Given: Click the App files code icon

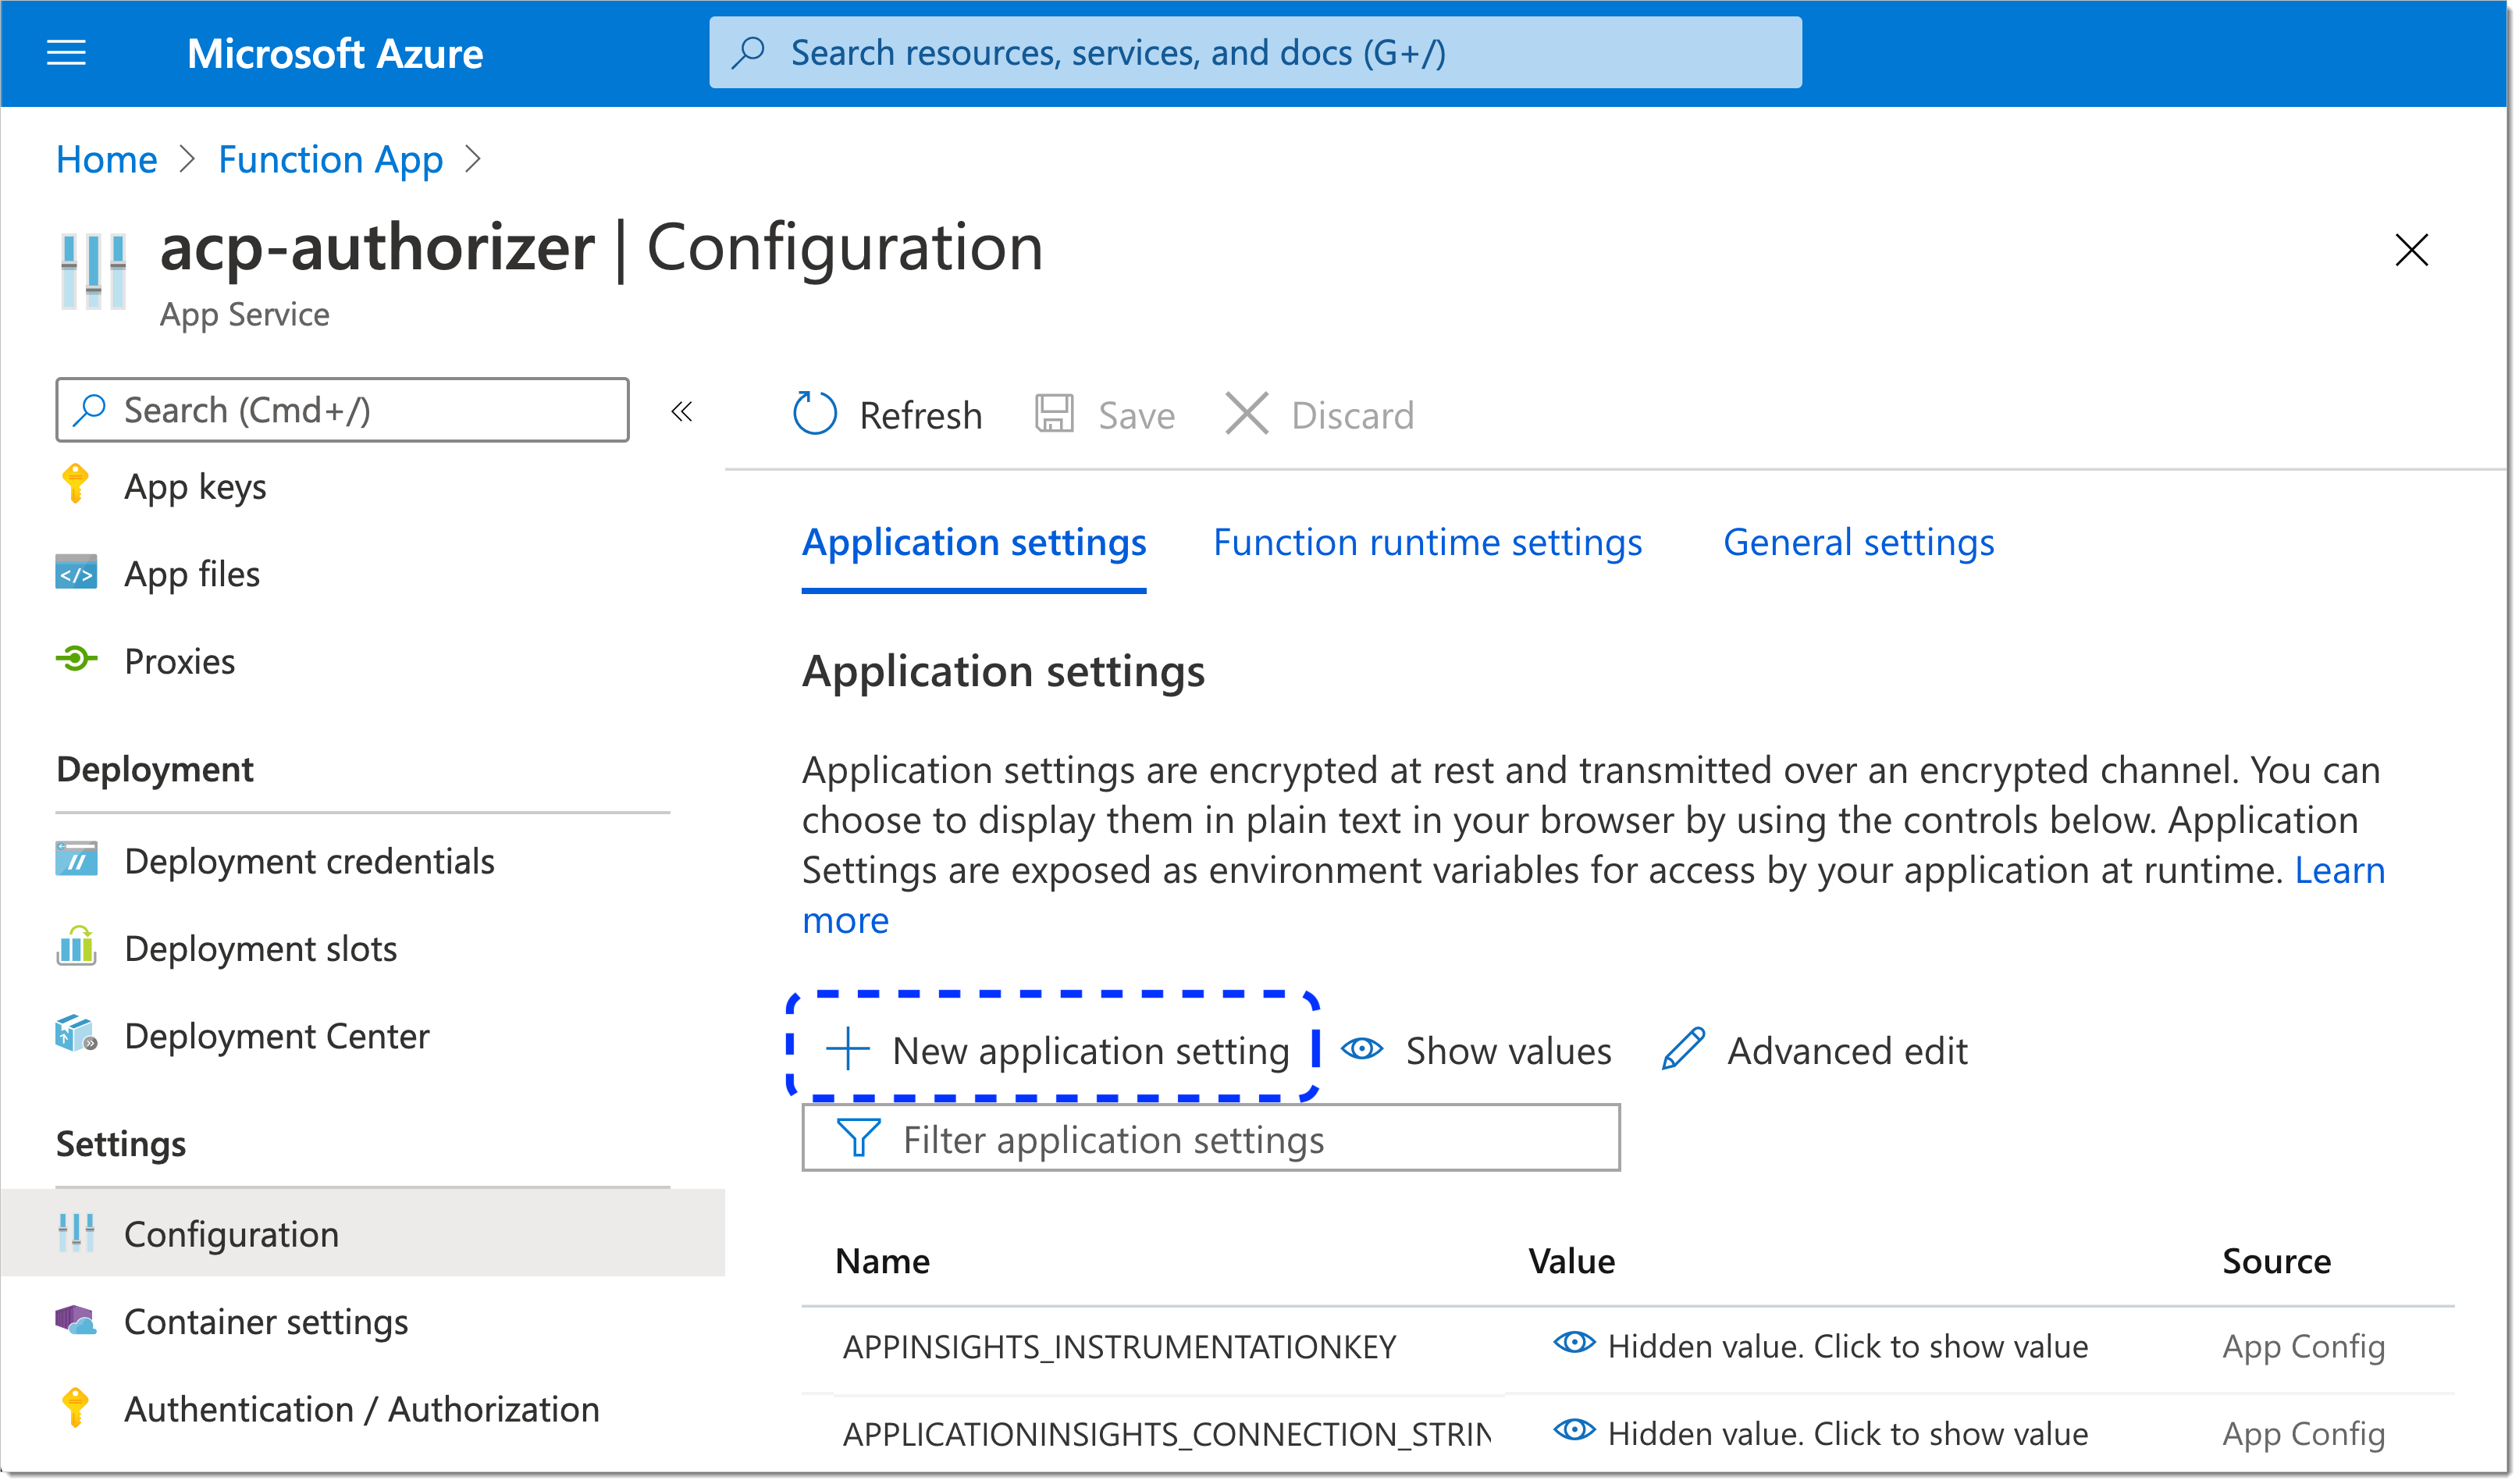Looking at the screenshot, I should 77,573.
